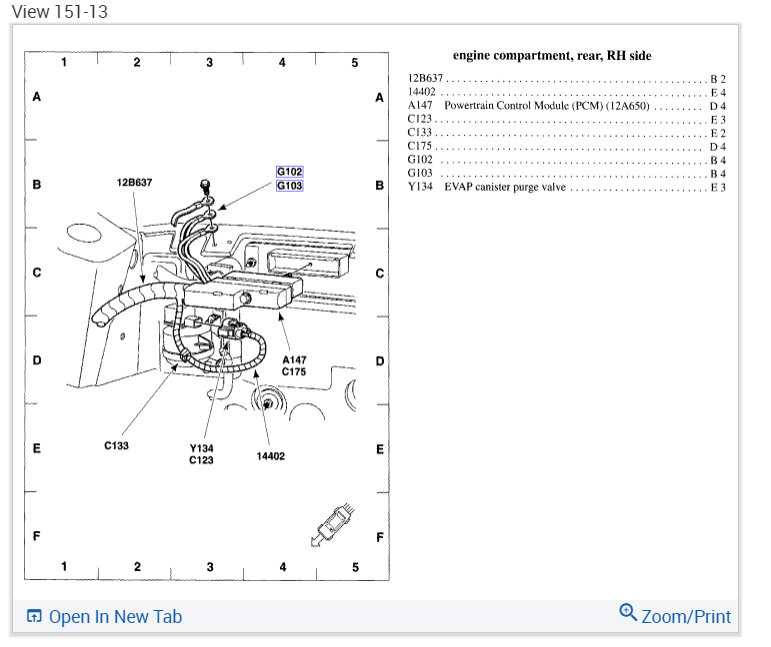Click the 14402 label in the diagram
This screenshot has width=771, height=647.
click(271, 456)
